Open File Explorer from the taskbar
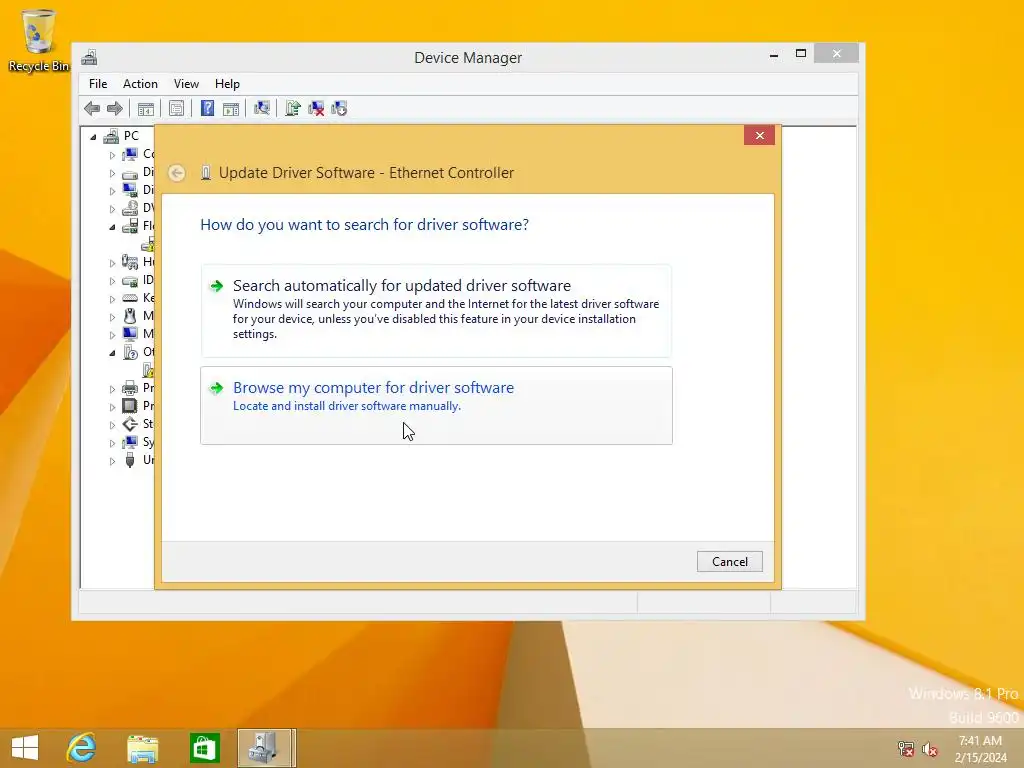1024x768 pixels. tap(142, 748)
